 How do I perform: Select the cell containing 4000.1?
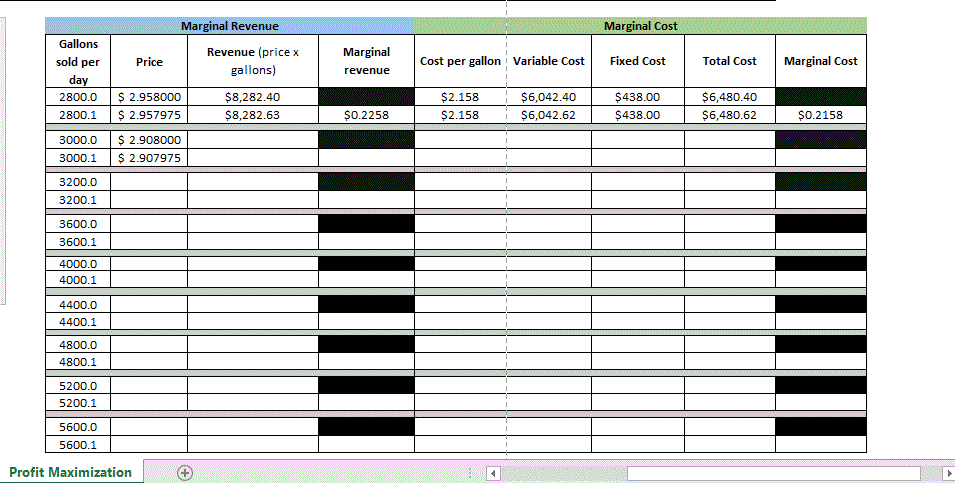pyautogui.click(x=78, y=280)
